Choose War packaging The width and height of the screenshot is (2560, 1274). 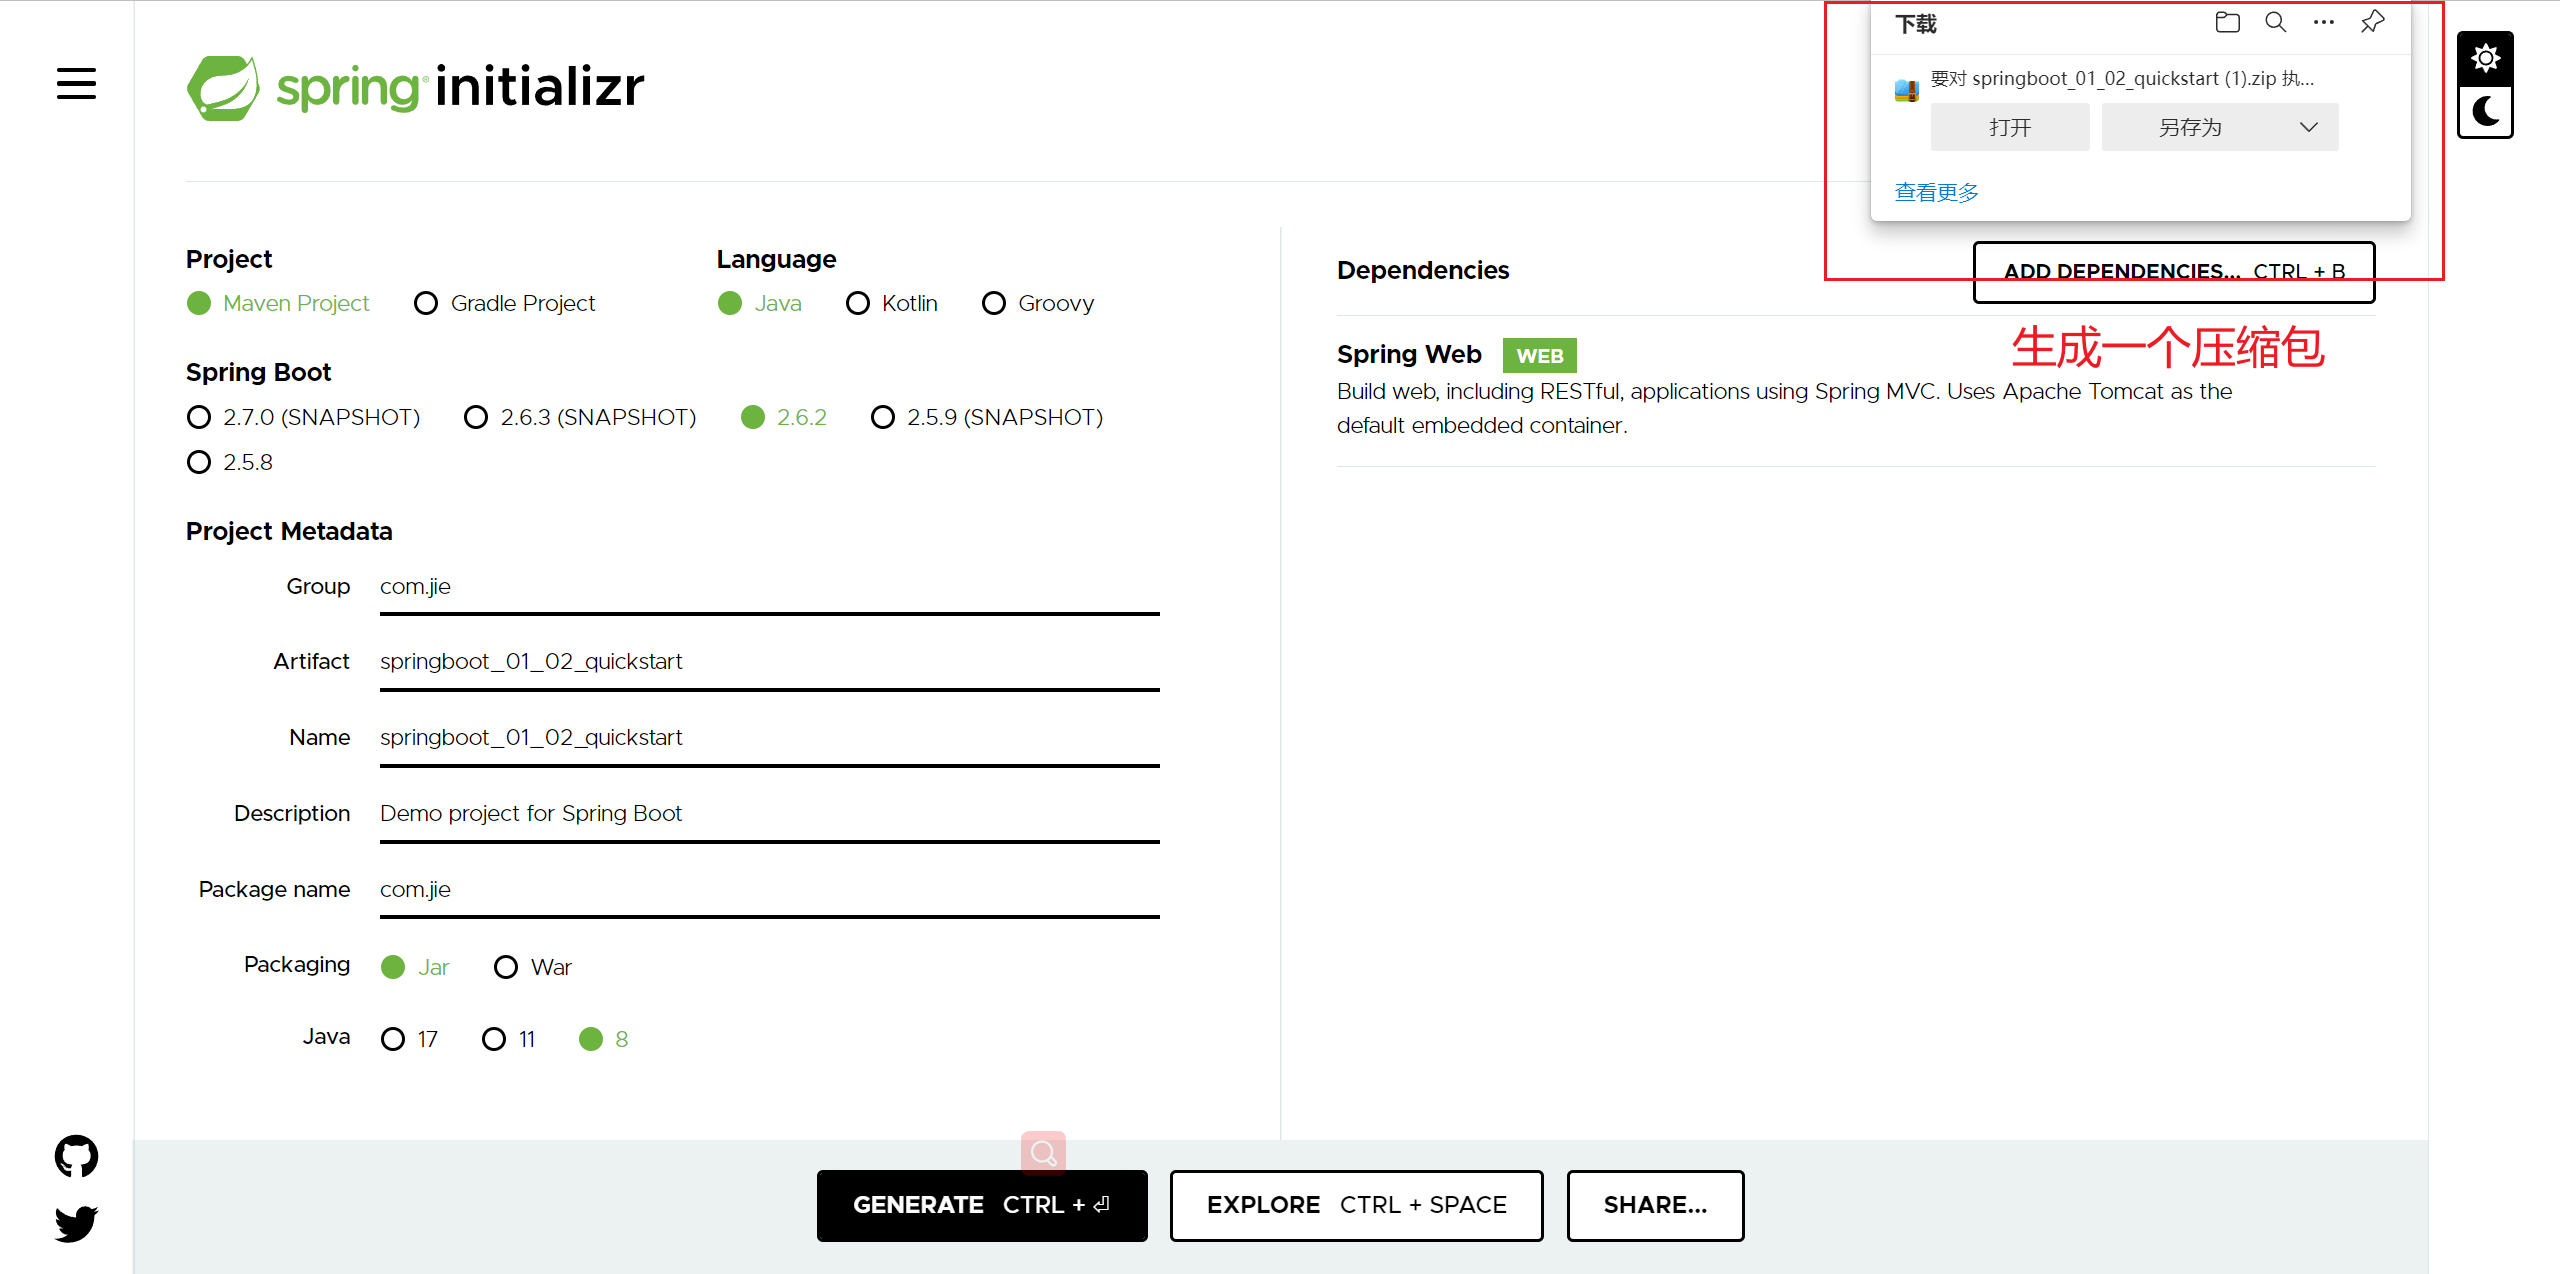click(533, 967)
